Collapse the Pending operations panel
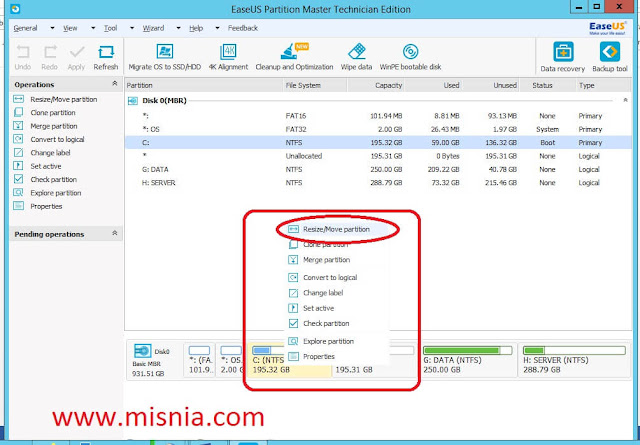 (x=115, y=233)
